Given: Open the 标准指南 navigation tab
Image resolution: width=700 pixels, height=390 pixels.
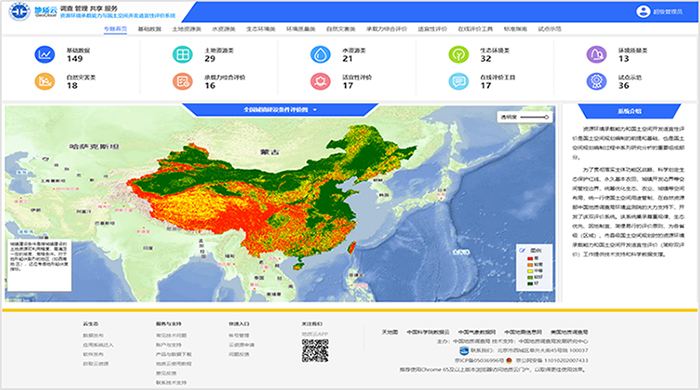Looking at the screenshot, I should tap(515, 29).
